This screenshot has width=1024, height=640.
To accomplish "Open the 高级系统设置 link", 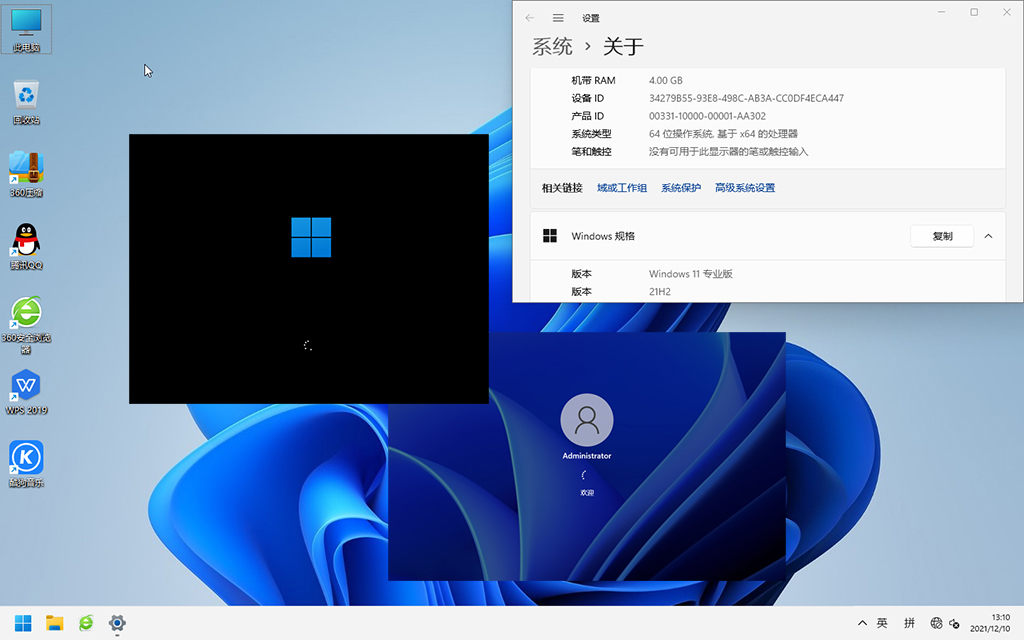I will pos(744,188).
